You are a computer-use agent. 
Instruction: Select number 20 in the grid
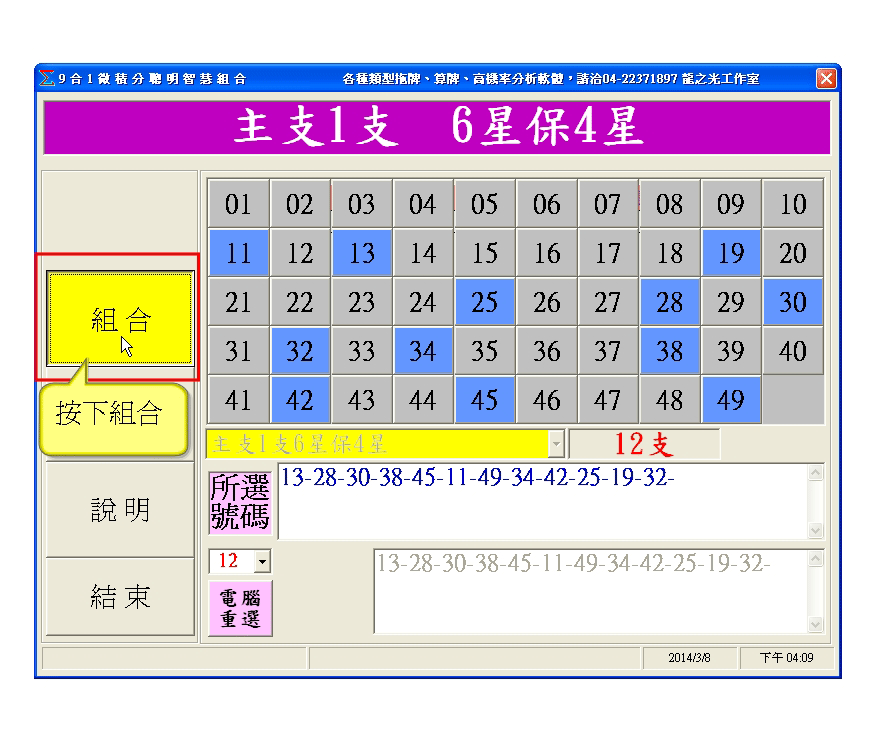pyautogui.click(x=793, y=253)
